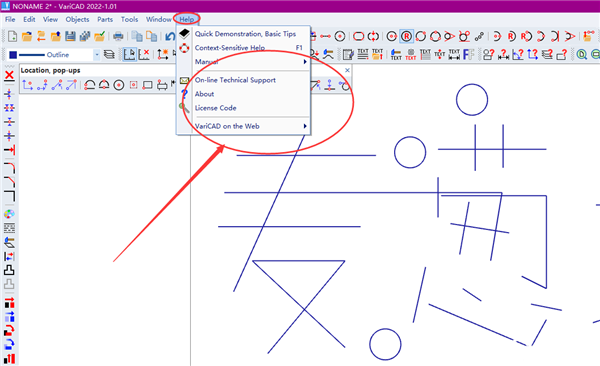
Task: Click the layers stack icon beside Outline
Action: coord(109,55)
